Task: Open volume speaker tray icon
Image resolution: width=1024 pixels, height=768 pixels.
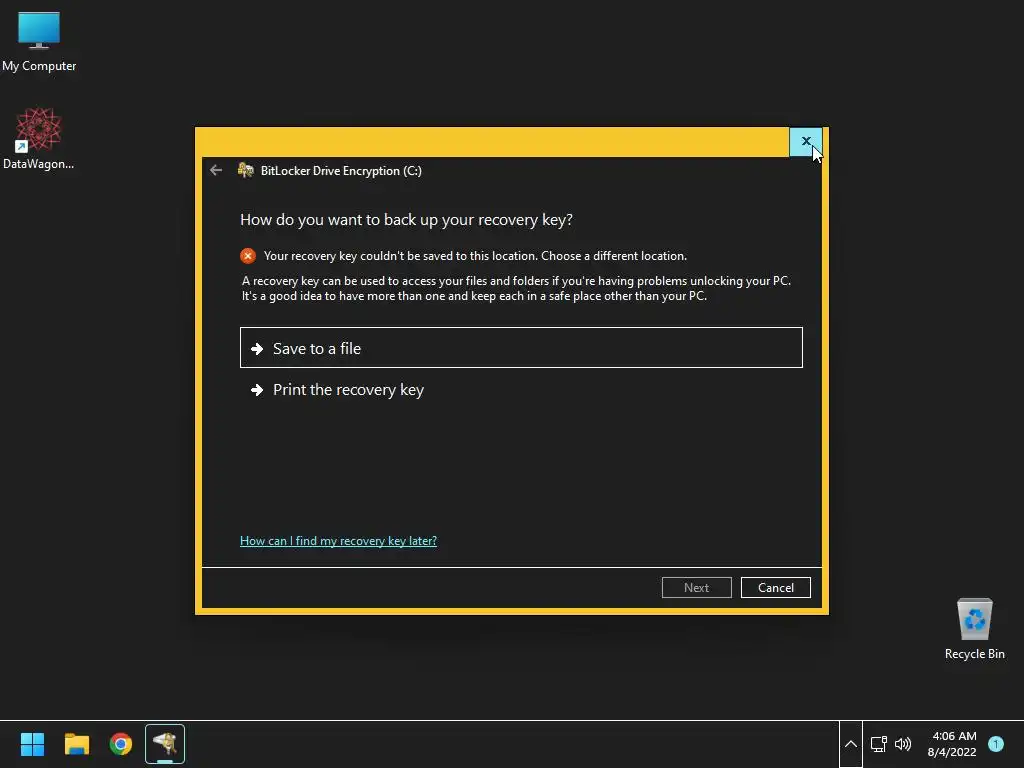Action: tap(903, 744)
